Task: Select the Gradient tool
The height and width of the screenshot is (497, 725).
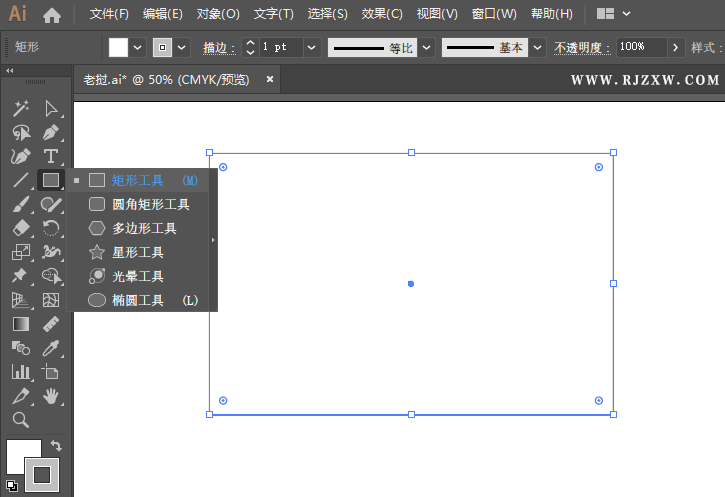Action: 21,324
